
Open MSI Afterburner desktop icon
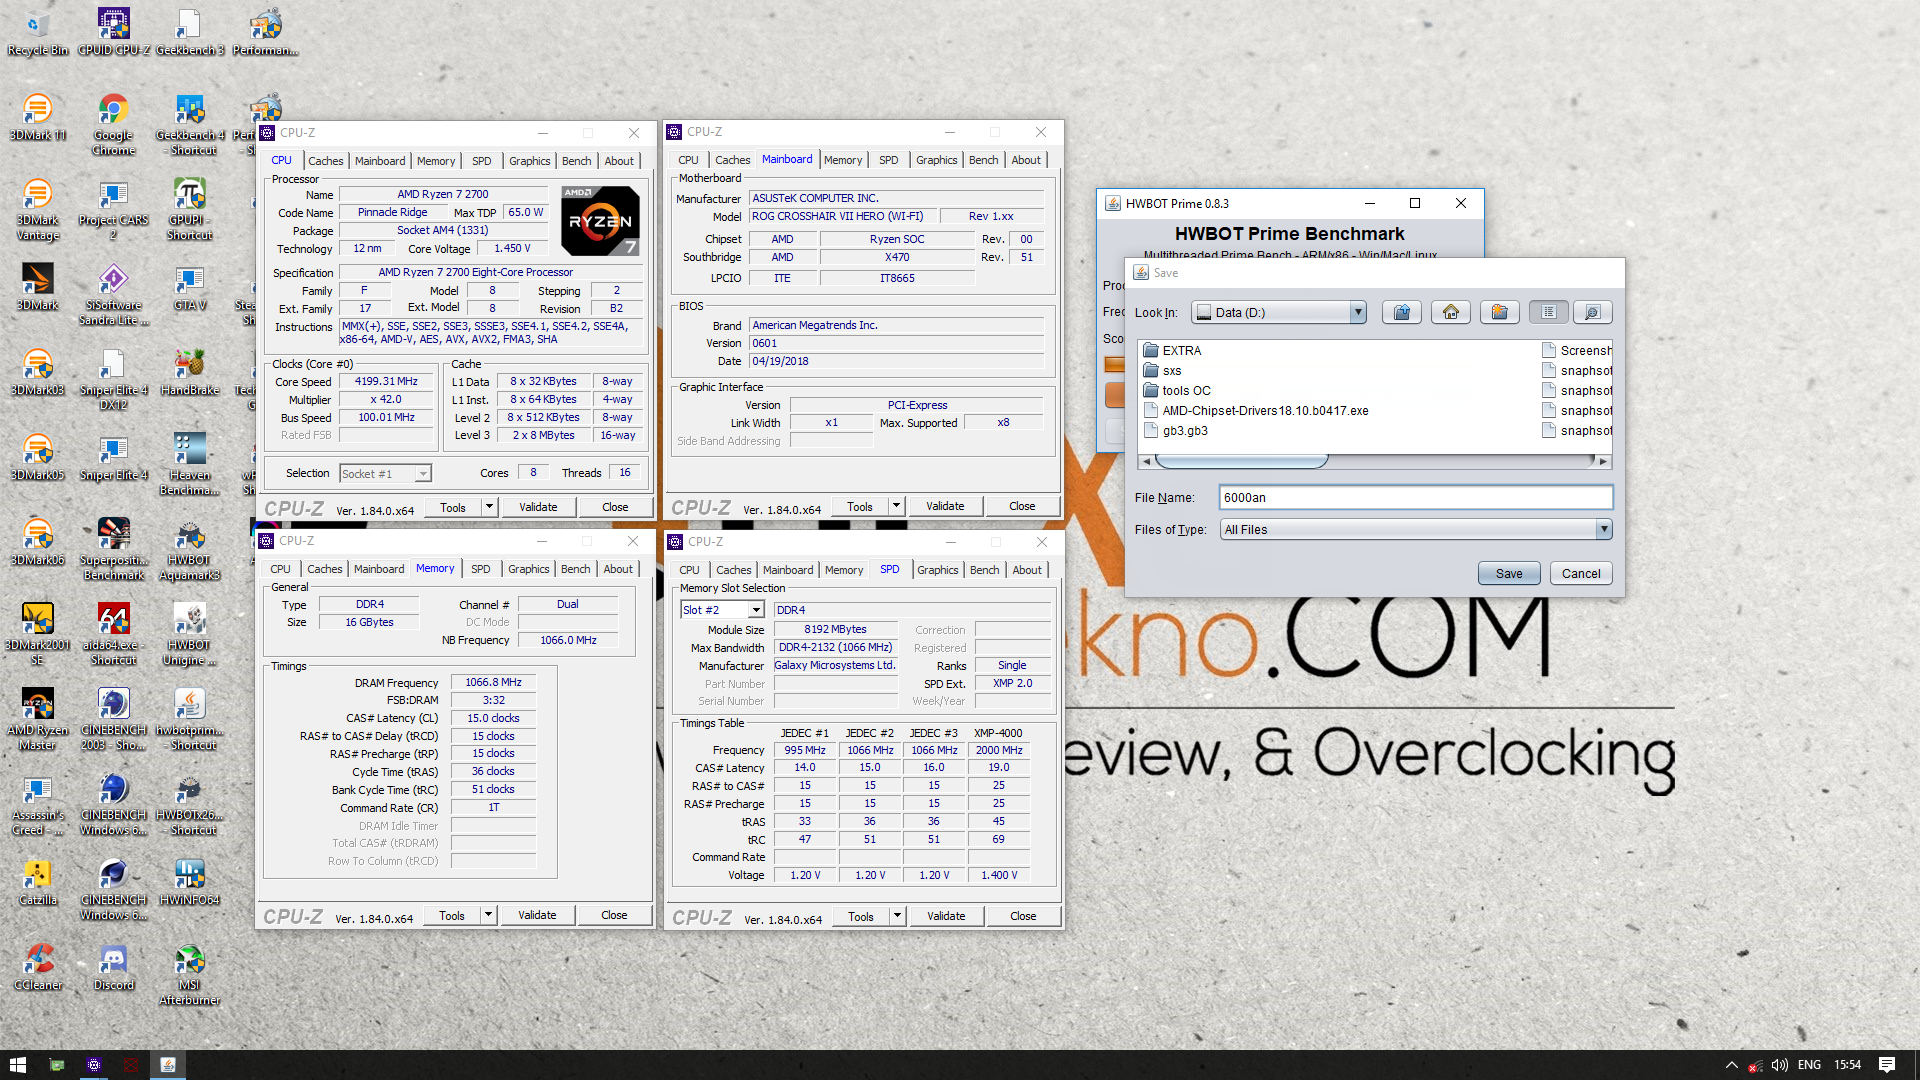click(x=189, y=974)
